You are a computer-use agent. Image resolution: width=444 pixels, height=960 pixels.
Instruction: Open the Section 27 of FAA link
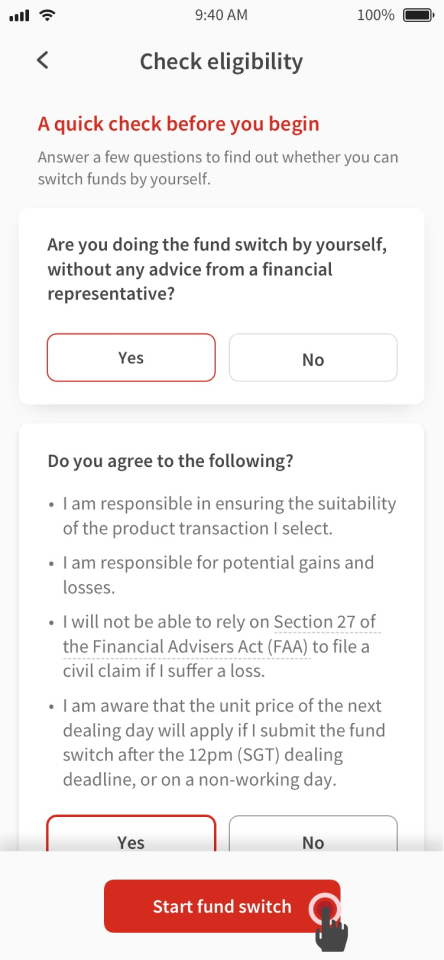[222, 634]
